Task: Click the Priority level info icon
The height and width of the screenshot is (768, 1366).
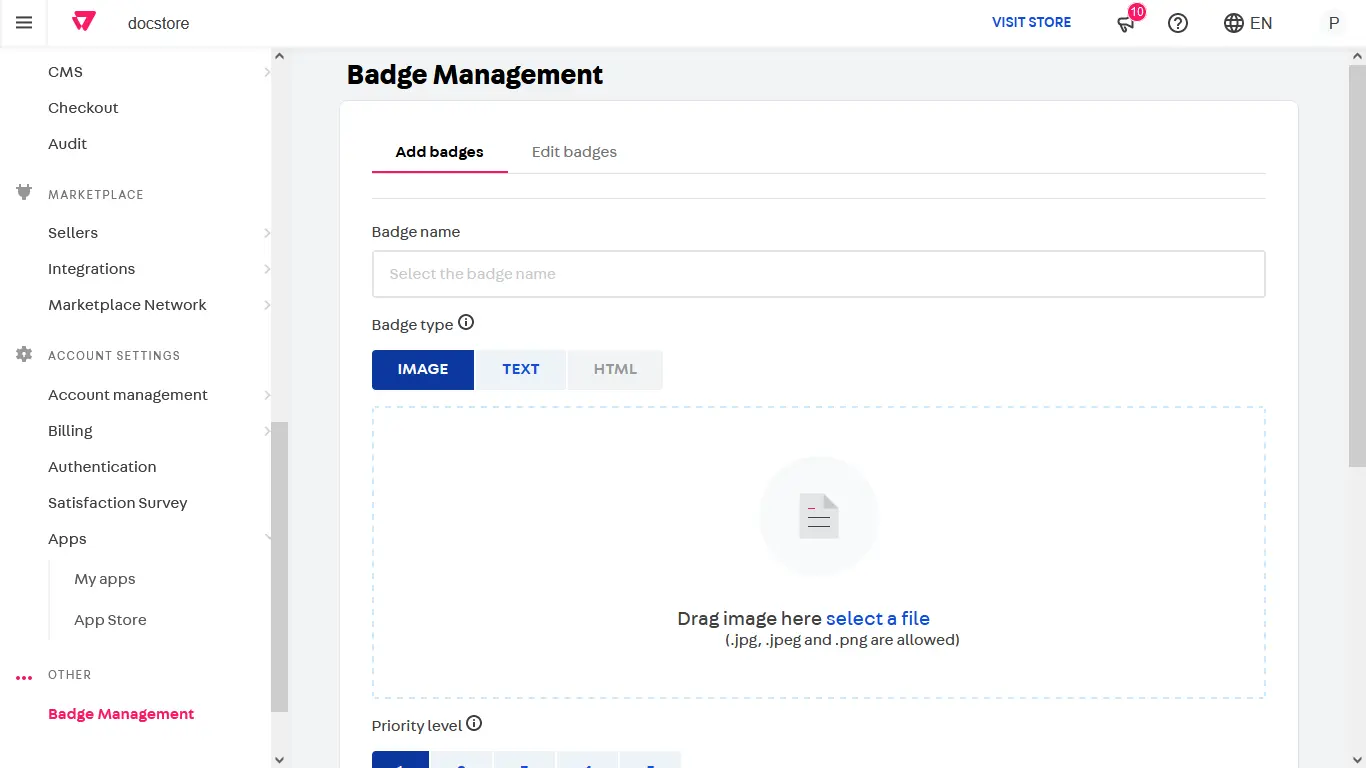Action: coord(474,724)
